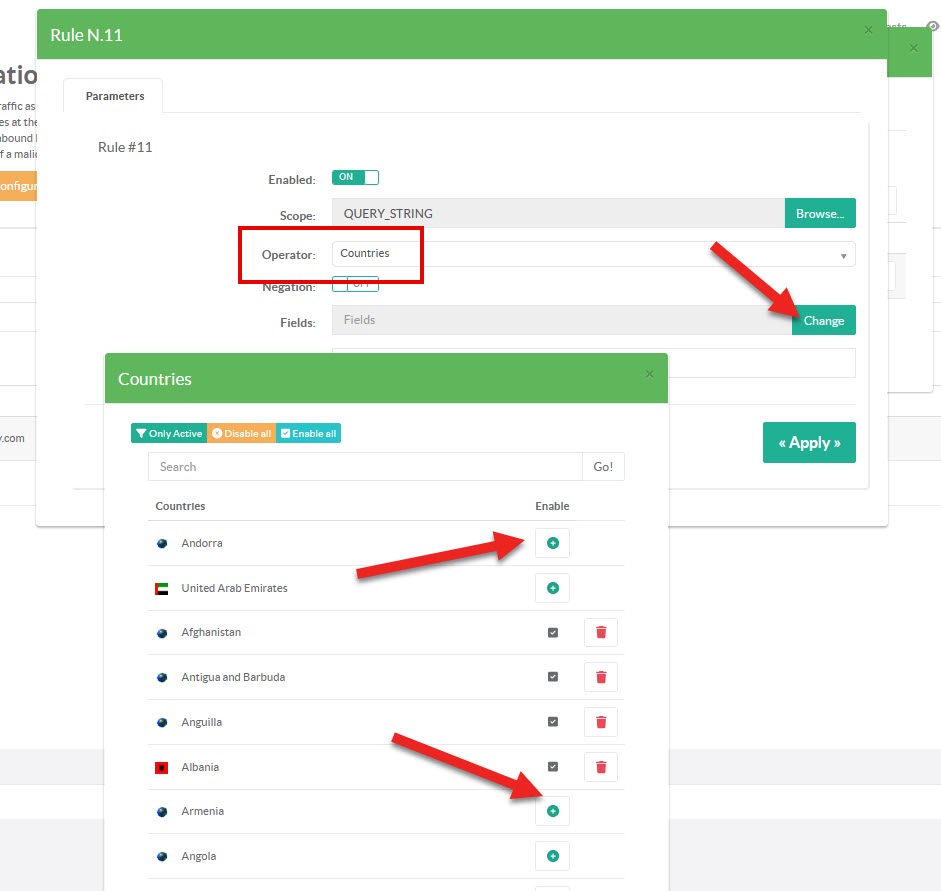Image resolution: width=941 pixels, height=891 pixels.
Task: Toggle the Enabled ON switch
Action: (355, 178)
